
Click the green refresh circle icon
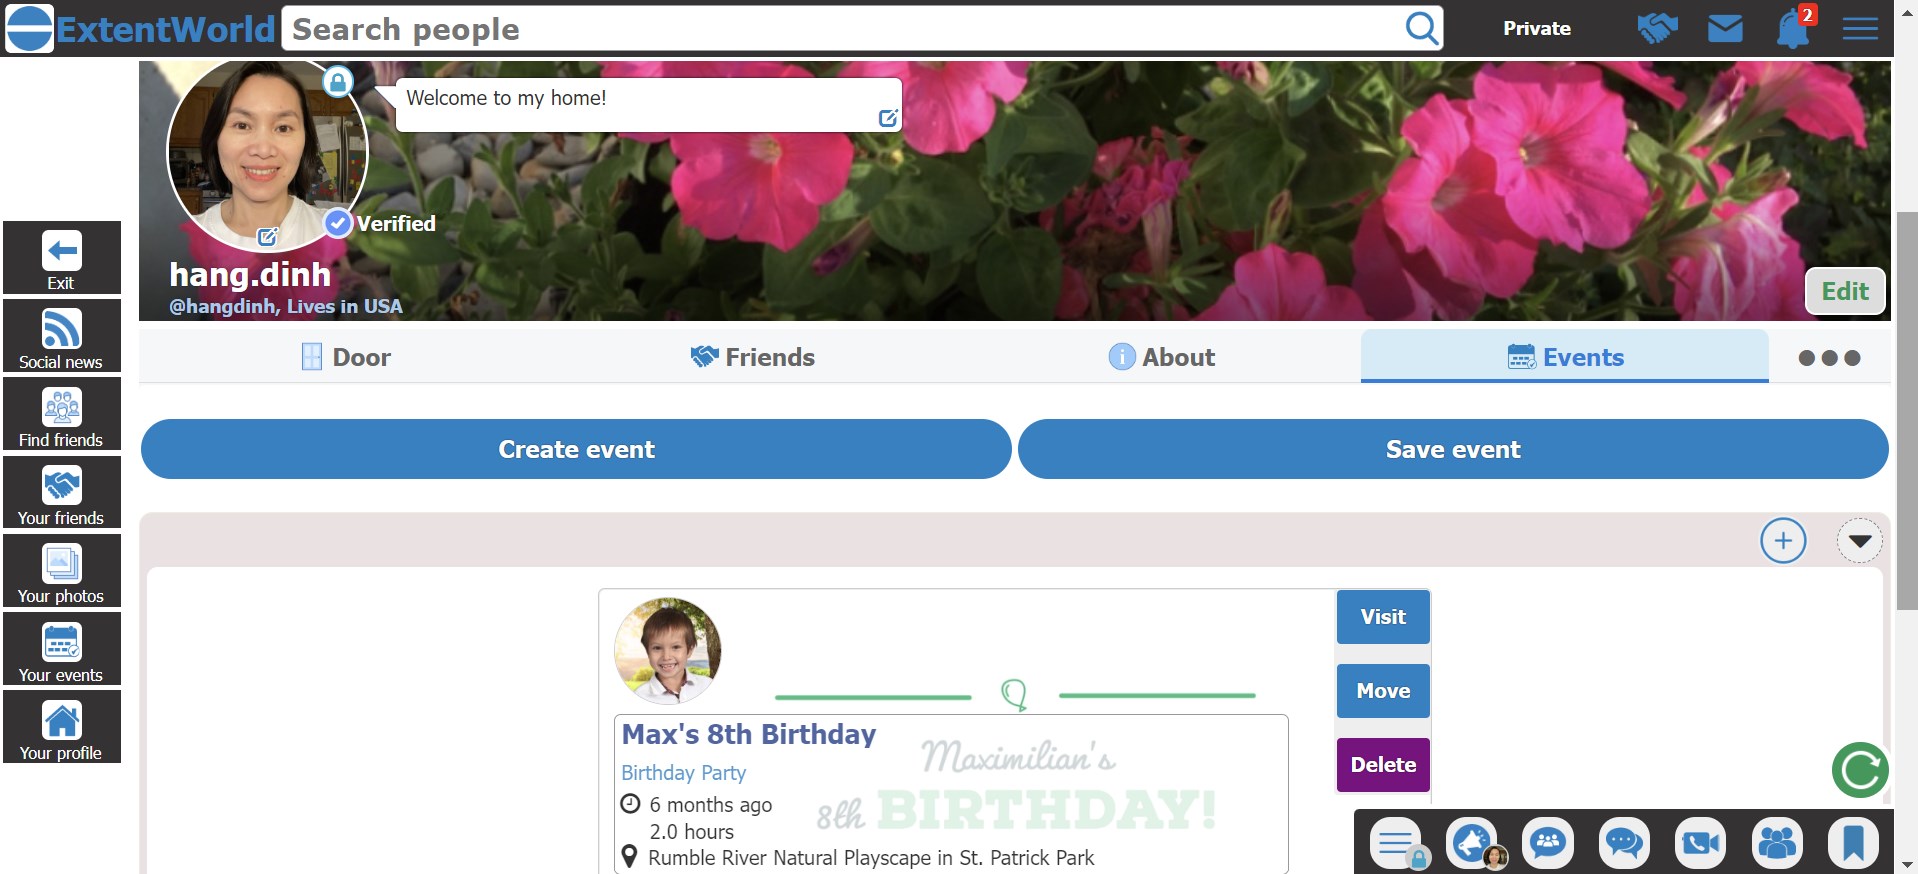[1860, 770]
